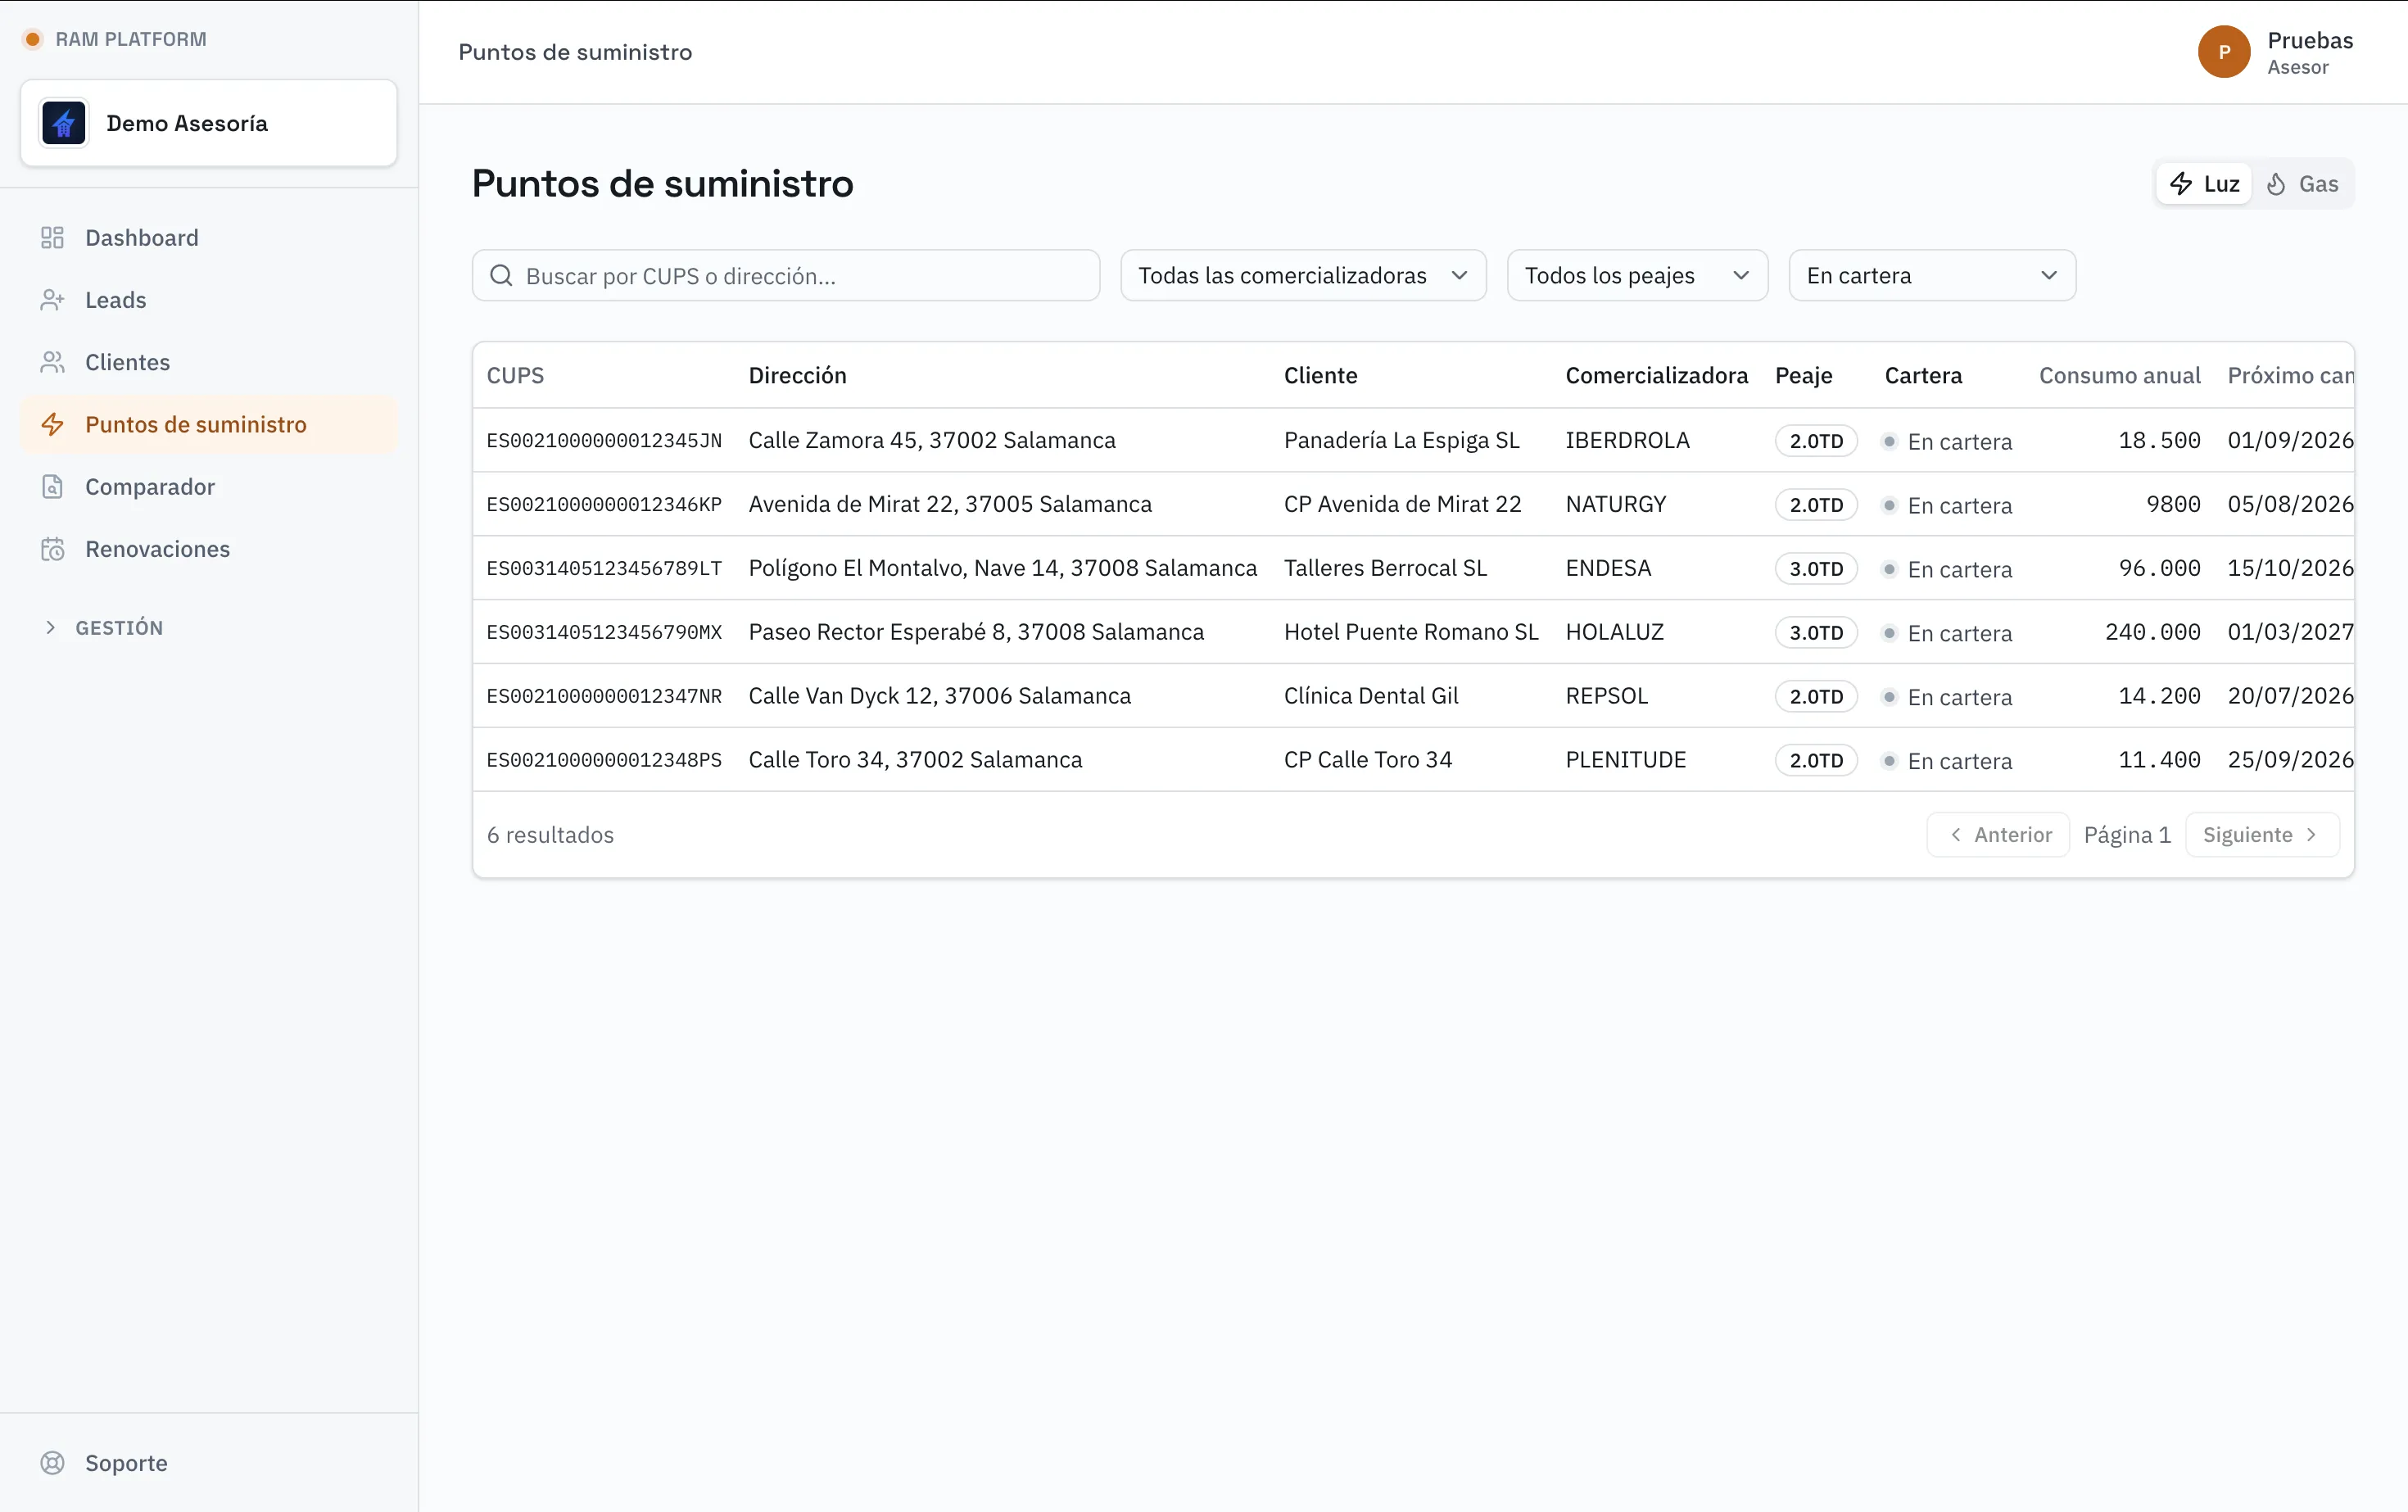Click the orange RAM Platform dot
This screenshot has height=1512, width=2408.
click(32, 39)
